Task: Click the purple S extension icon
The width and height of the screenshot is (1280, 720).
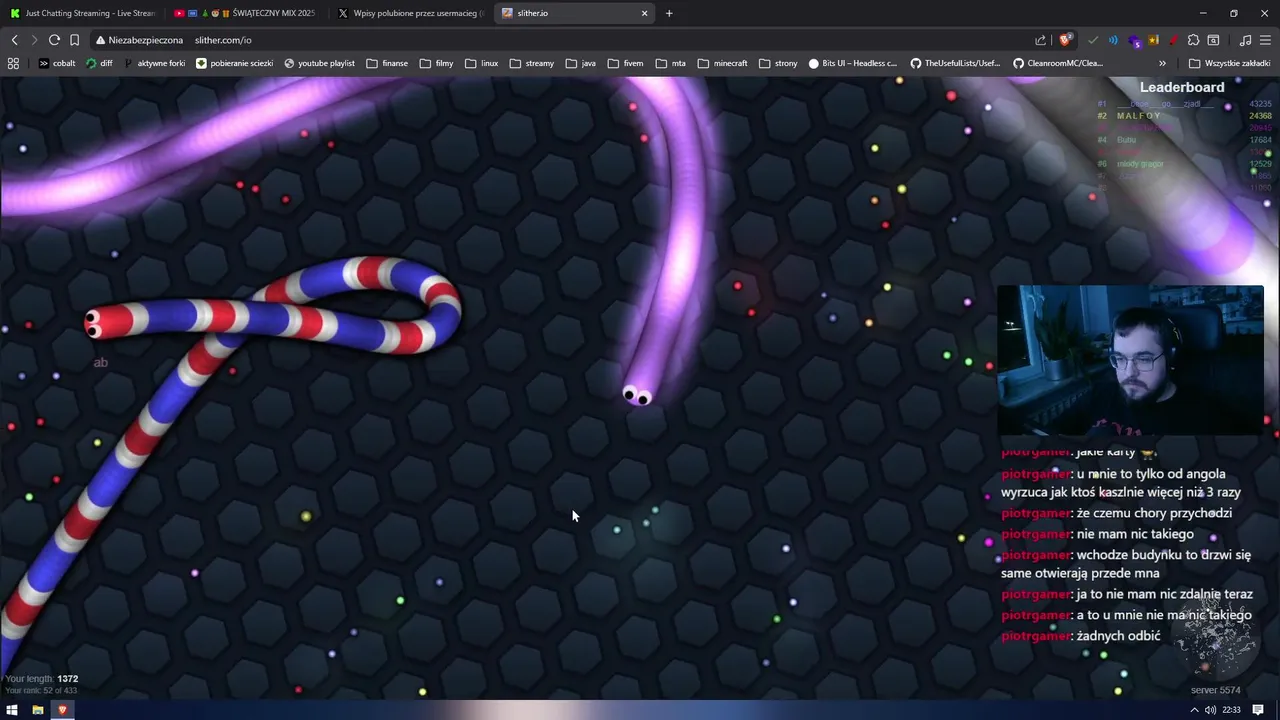Action: click(x=1134, y=41)
